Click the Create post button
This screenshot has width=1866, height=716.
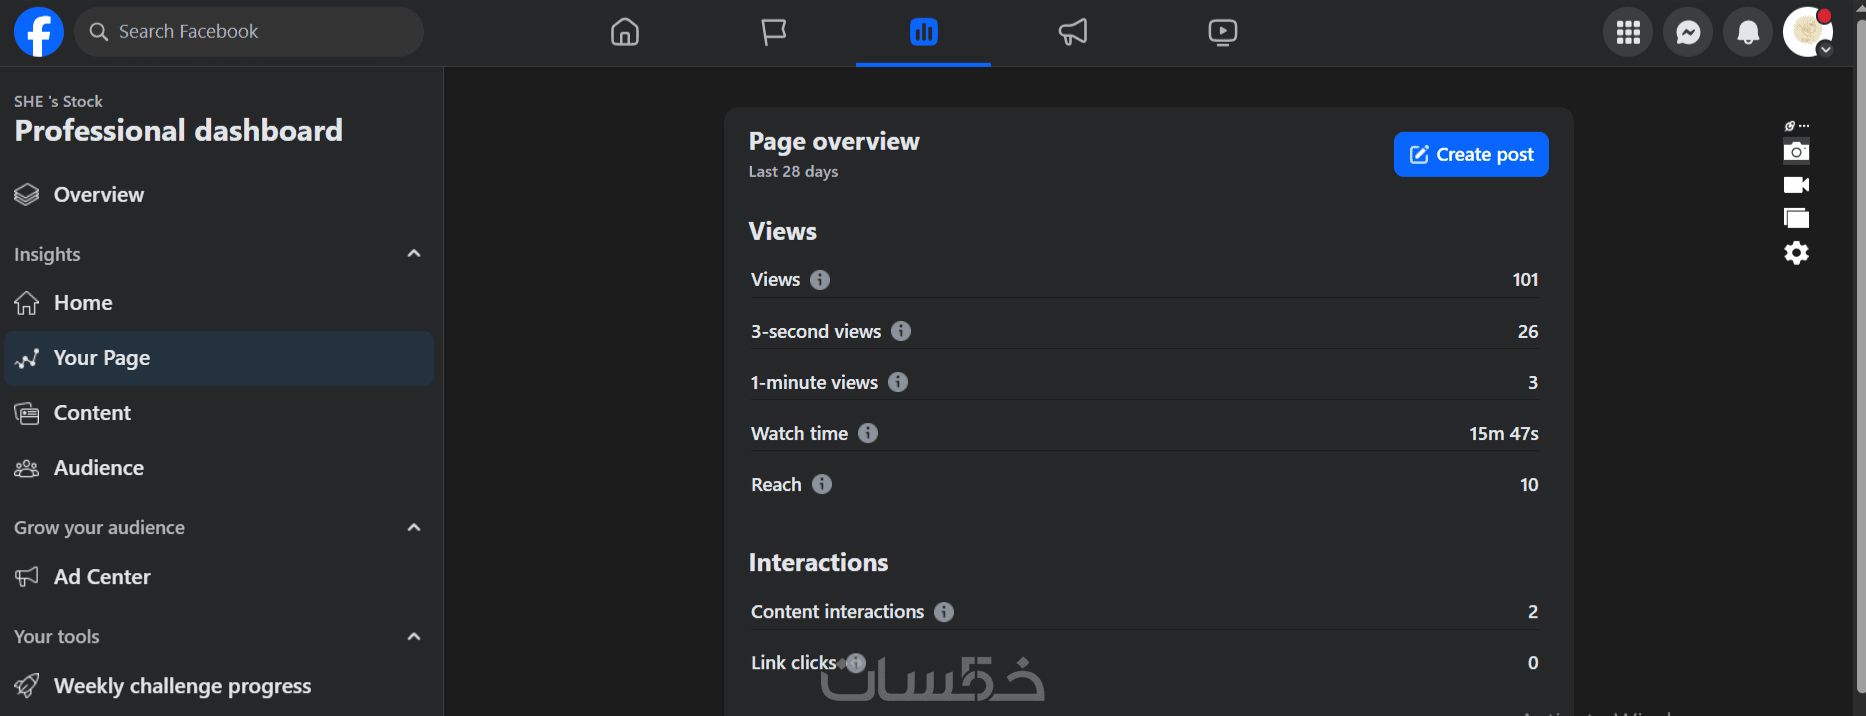(1471, 155)
